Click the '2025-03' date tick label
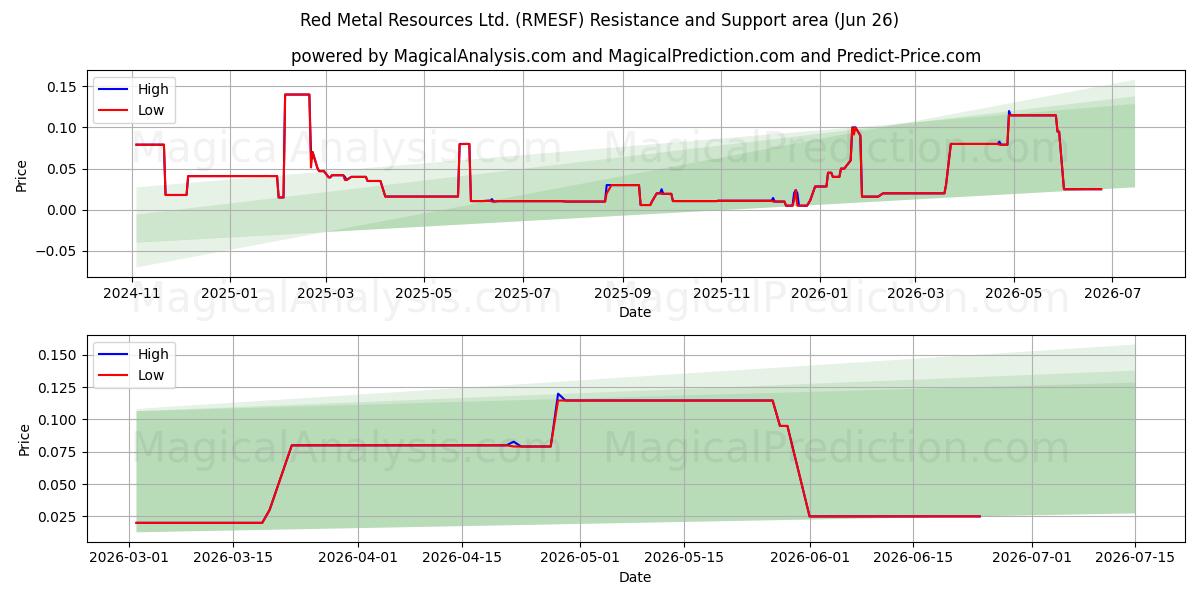The image size is (1200, 600). [x=326, y=293]
